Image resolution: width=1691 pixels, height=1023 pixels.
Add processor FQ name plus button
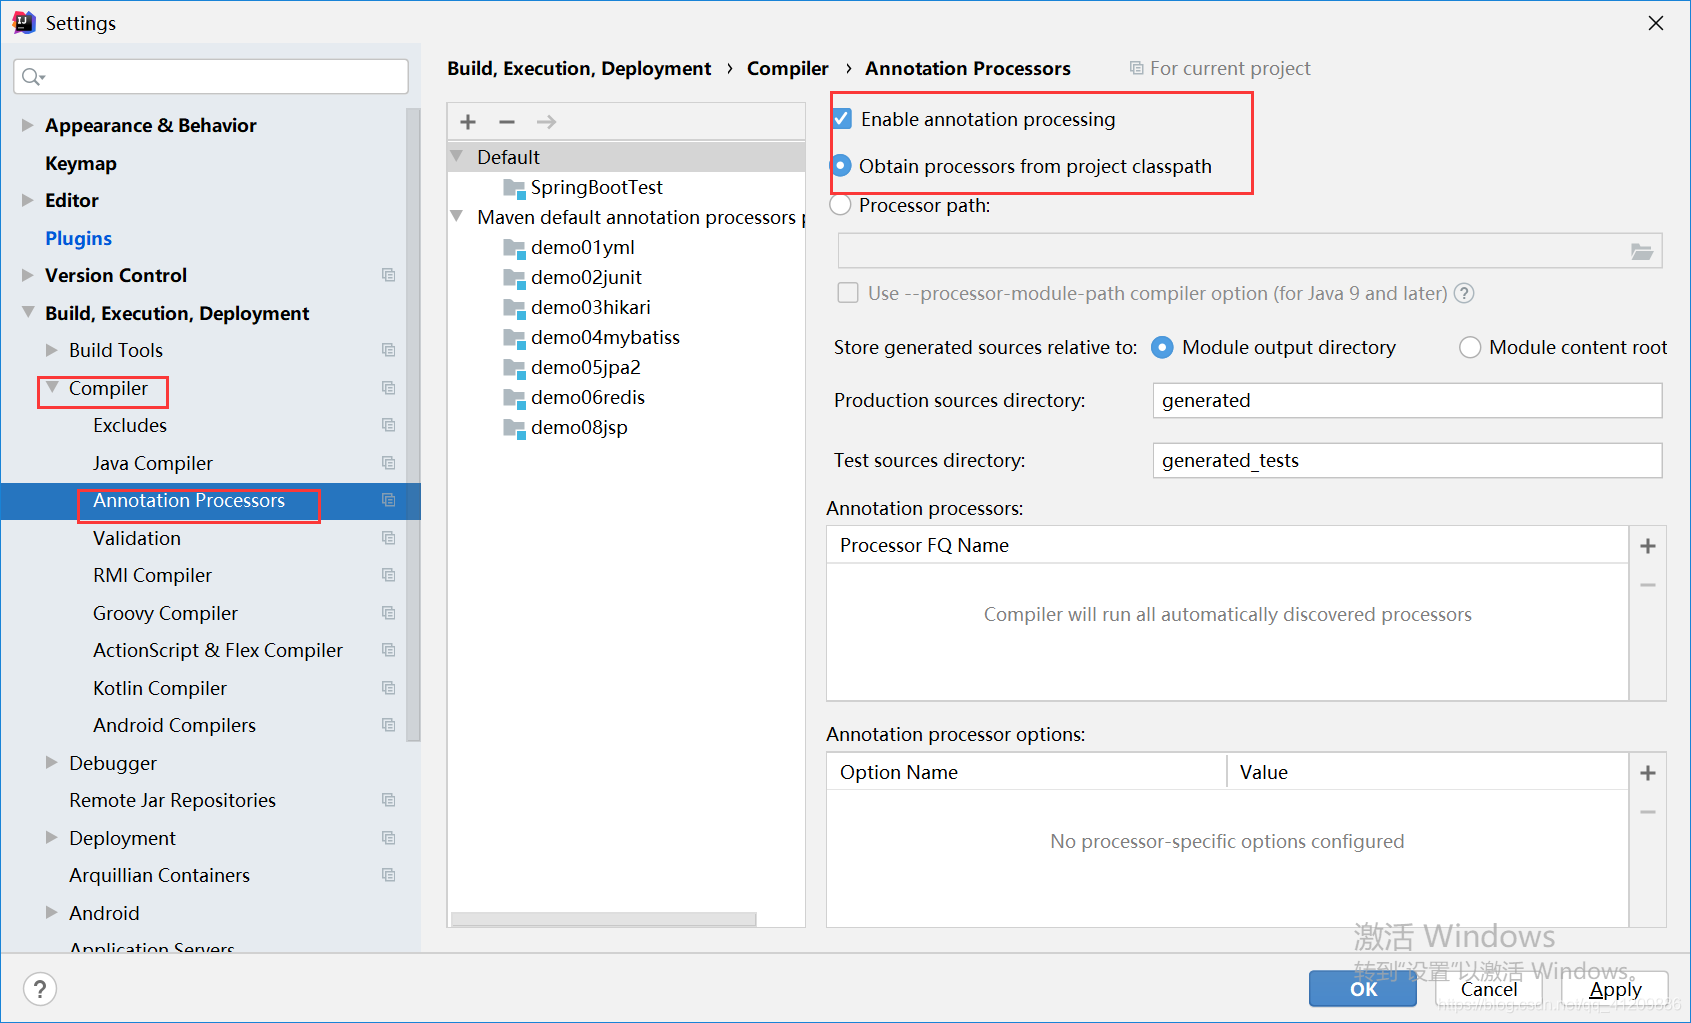(1648, 546)
